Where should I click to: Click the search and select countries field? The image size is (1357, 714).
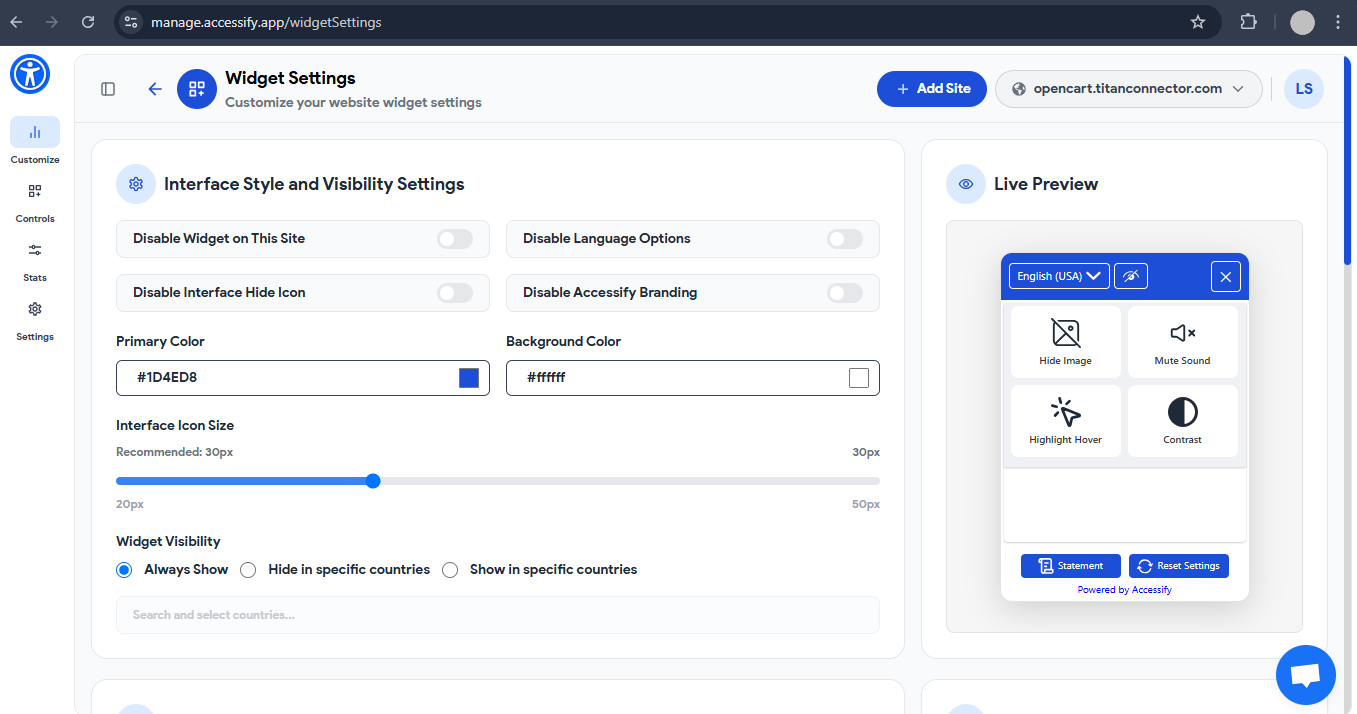[x=497, y=614]
